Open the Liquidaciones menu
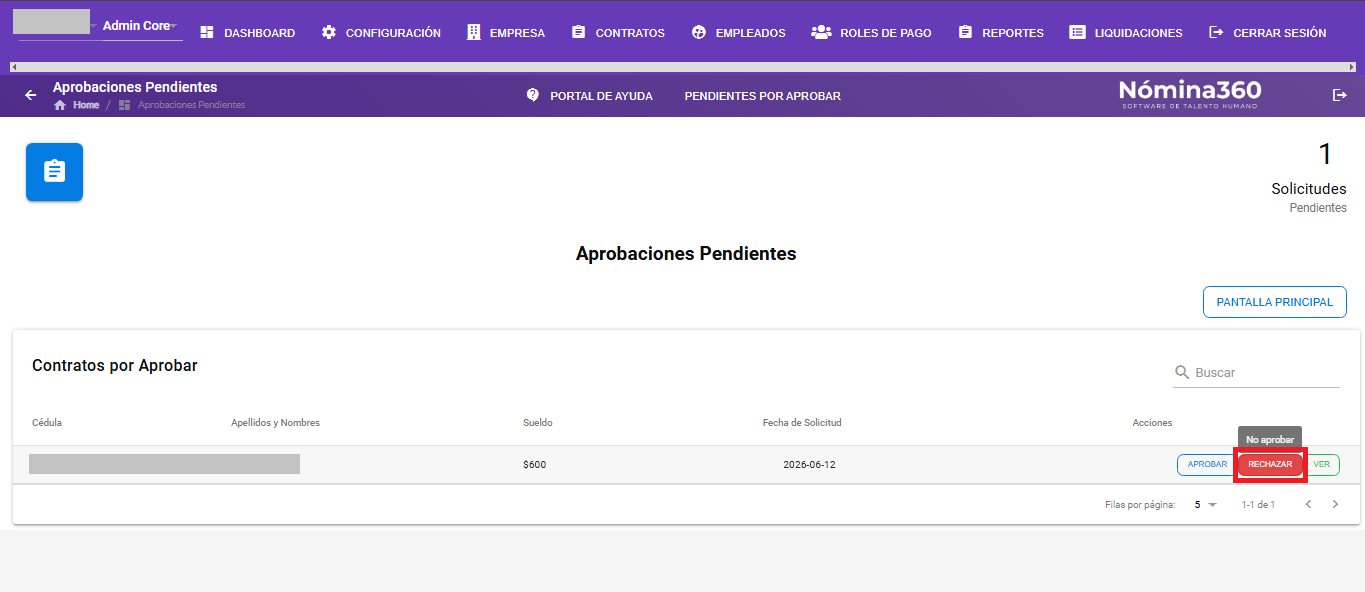 (x=1125, y=33)
